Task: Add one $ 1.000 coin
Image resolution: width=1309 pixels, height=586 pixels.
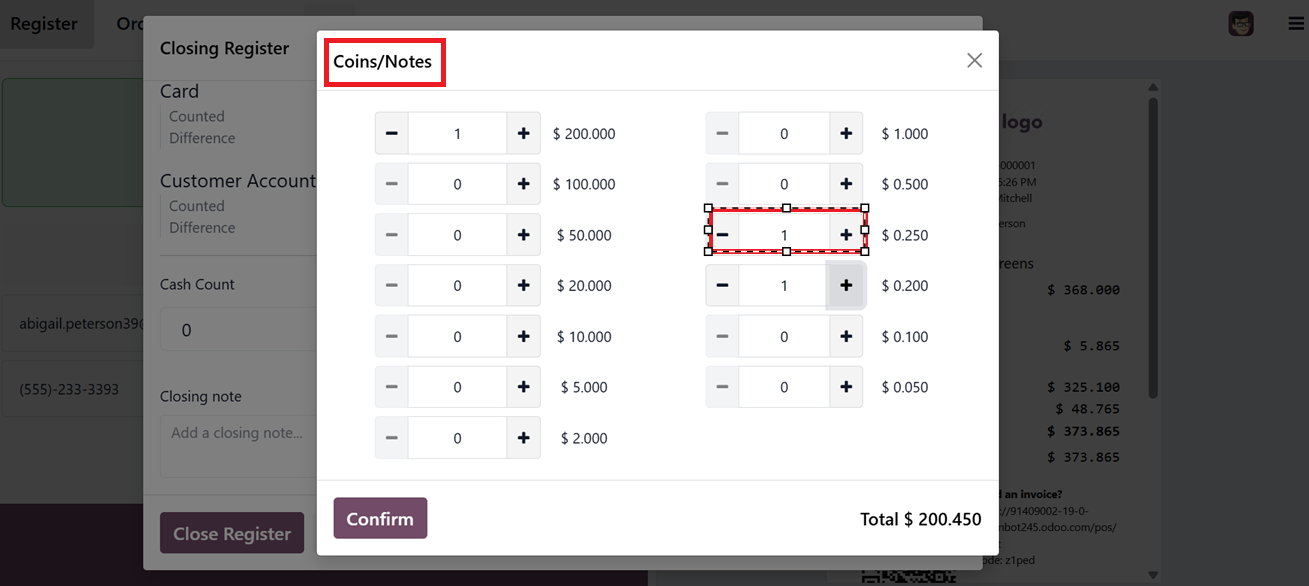Action: (x=846, y=133)
